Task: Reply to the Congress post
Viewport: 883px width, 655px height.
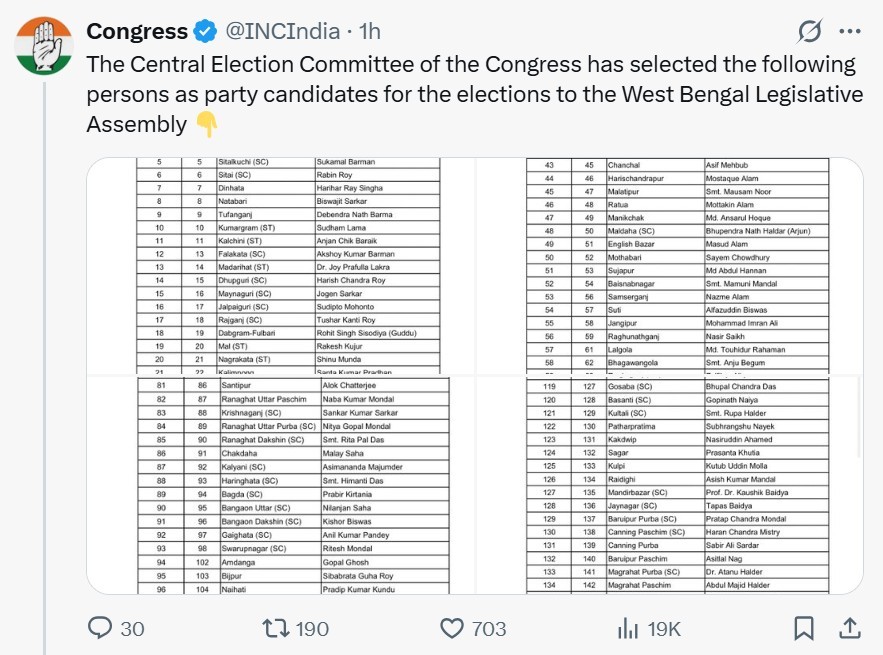Action: click(x=100, y=628)
